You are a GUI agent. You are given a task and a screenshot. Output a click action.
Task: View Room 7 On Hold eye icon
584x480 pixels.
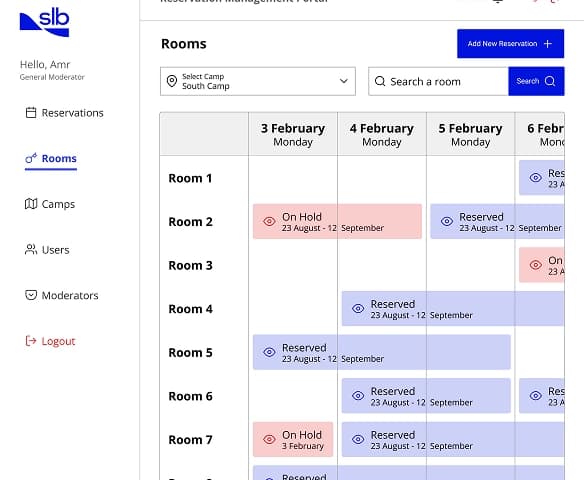(269, 439)
